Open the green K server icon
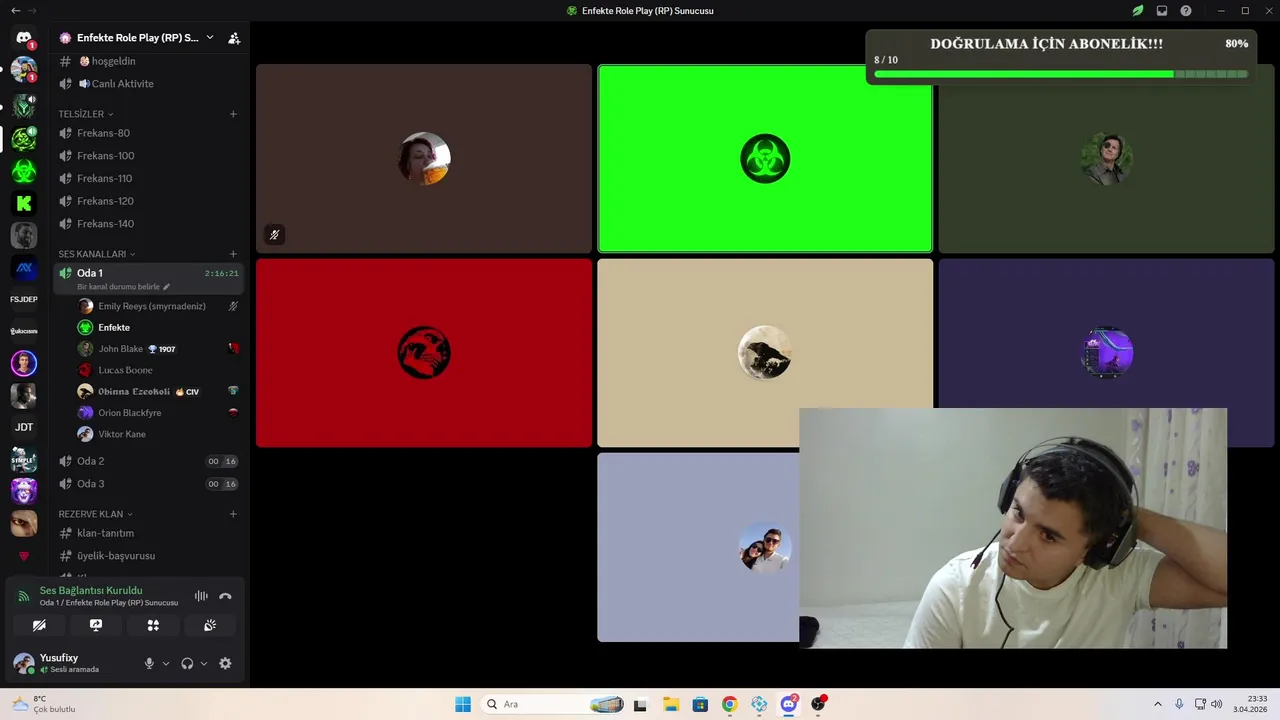Viewport: 1280px width, 720px height. click(x=24, y=203)
